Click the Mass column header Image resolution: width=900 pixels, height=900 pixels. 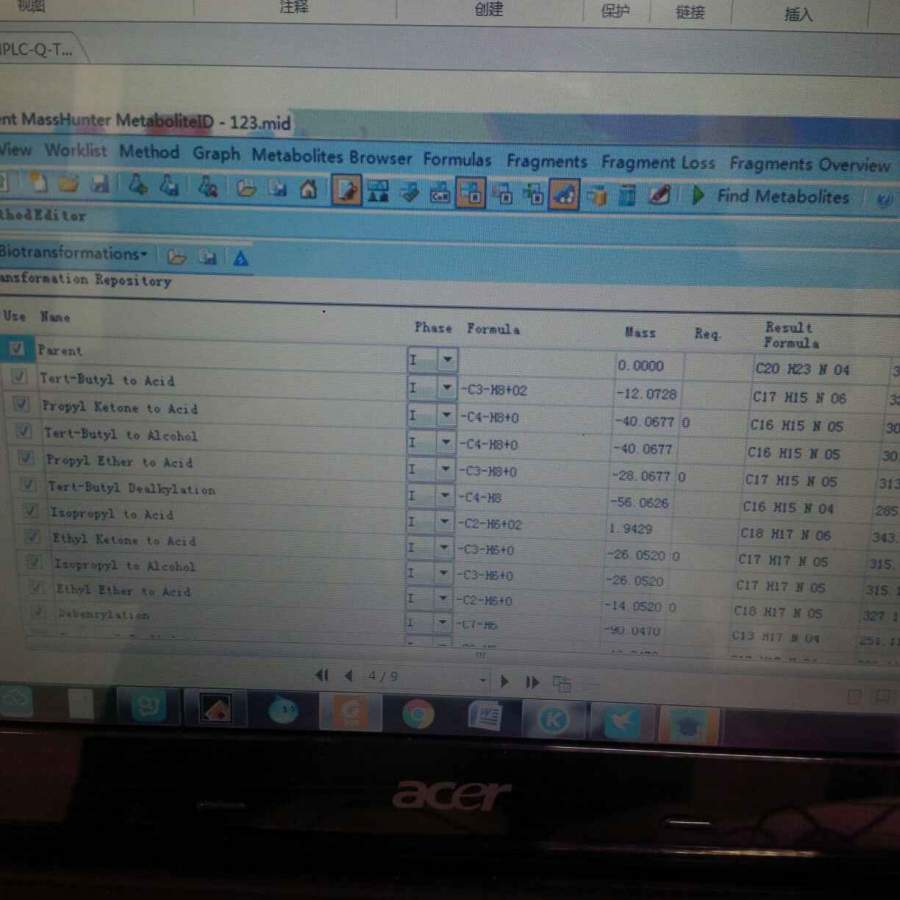tap(640, 332)
